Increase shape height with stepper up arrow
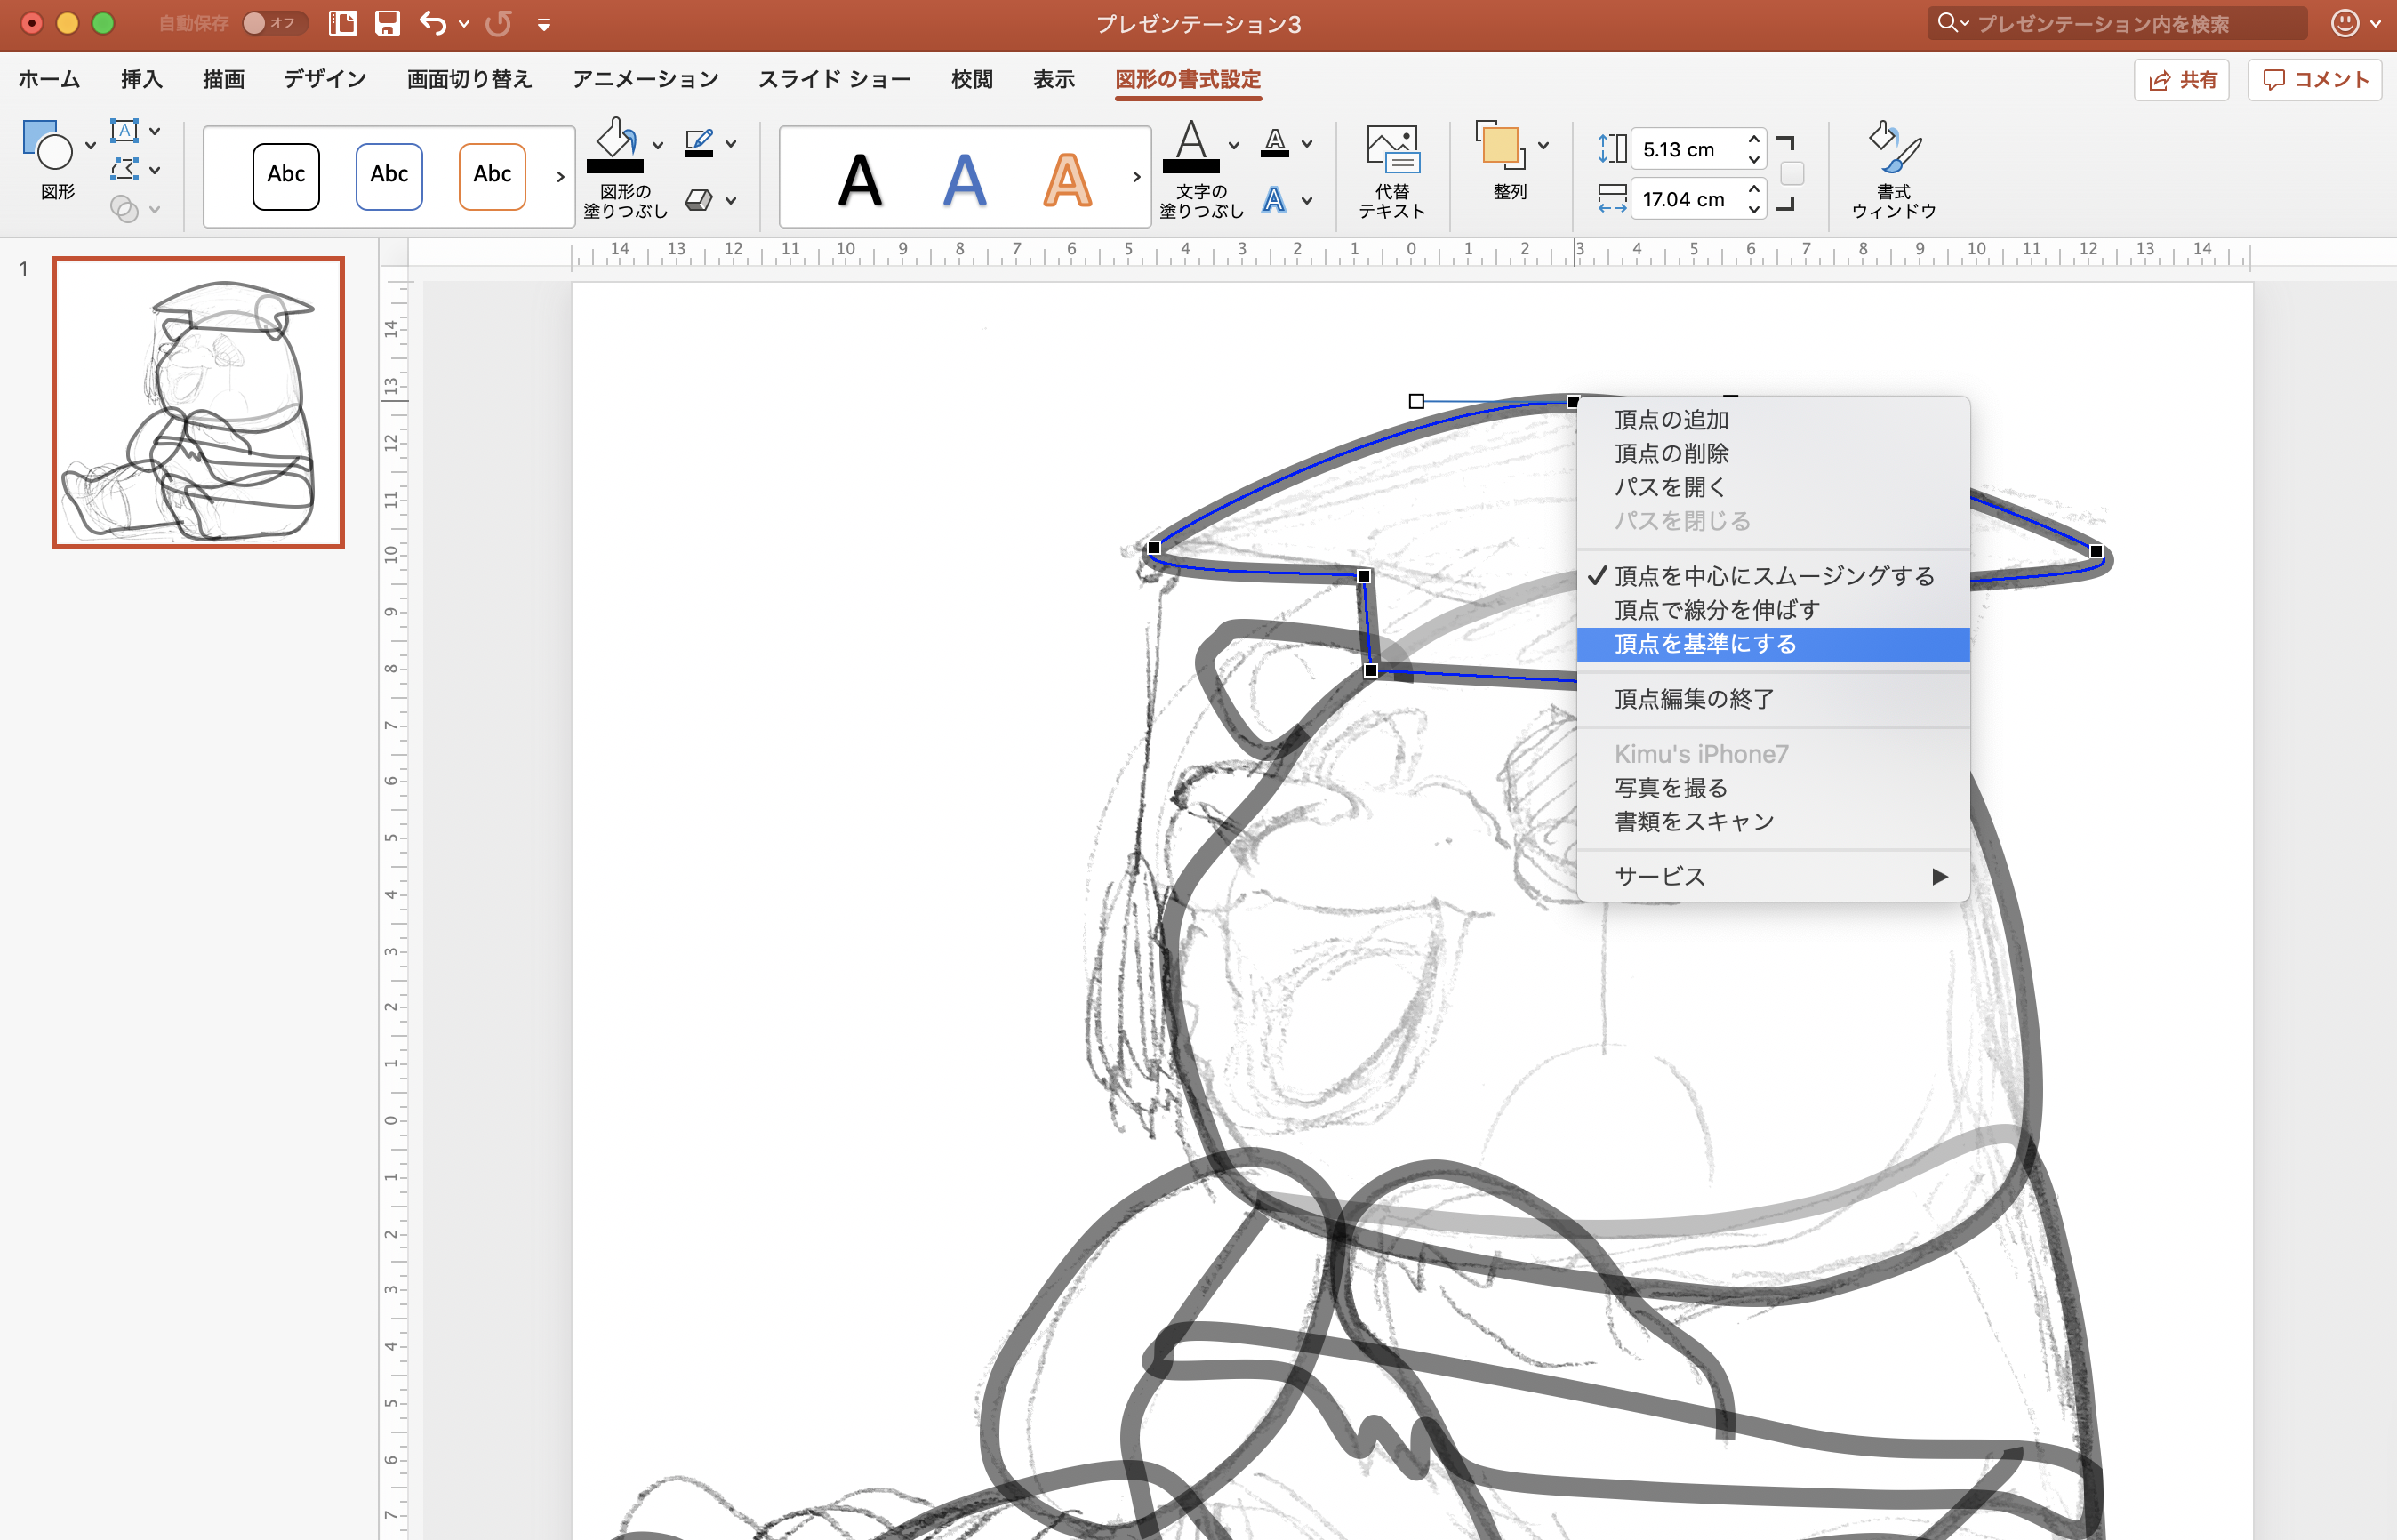Screen dimensions: 2397x1540 [x=1754, y=139]
